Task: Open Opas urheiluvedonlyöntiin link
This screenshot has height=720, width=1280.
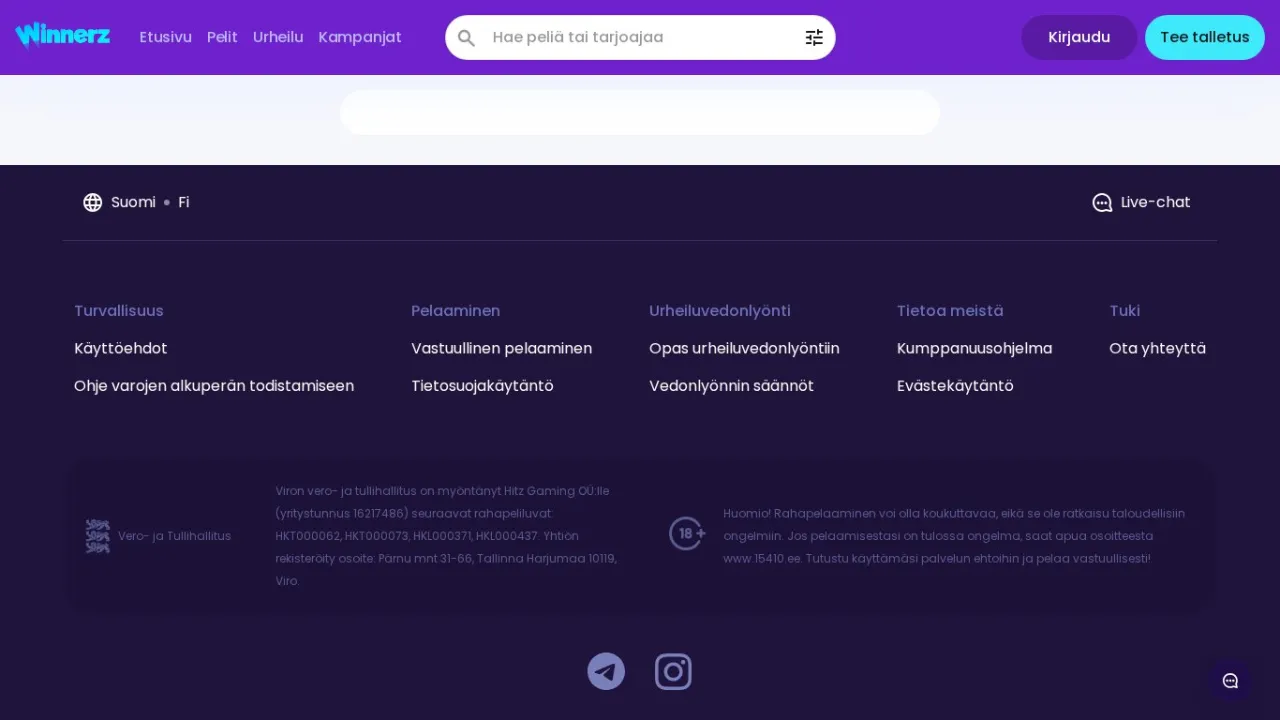Action: 744,348
